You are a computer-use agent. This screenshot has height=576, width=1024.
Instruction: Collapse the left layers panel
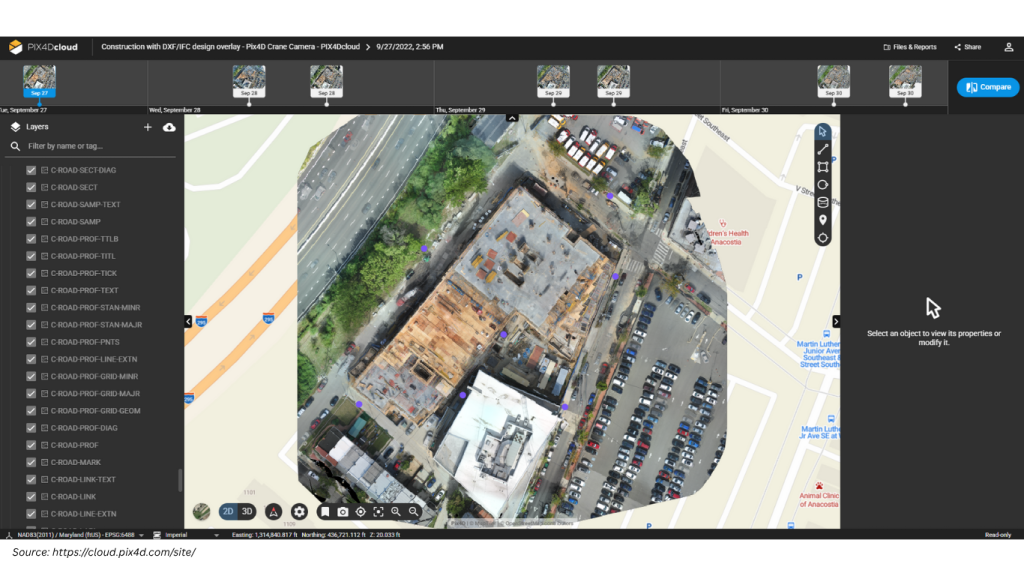(188, 321)
